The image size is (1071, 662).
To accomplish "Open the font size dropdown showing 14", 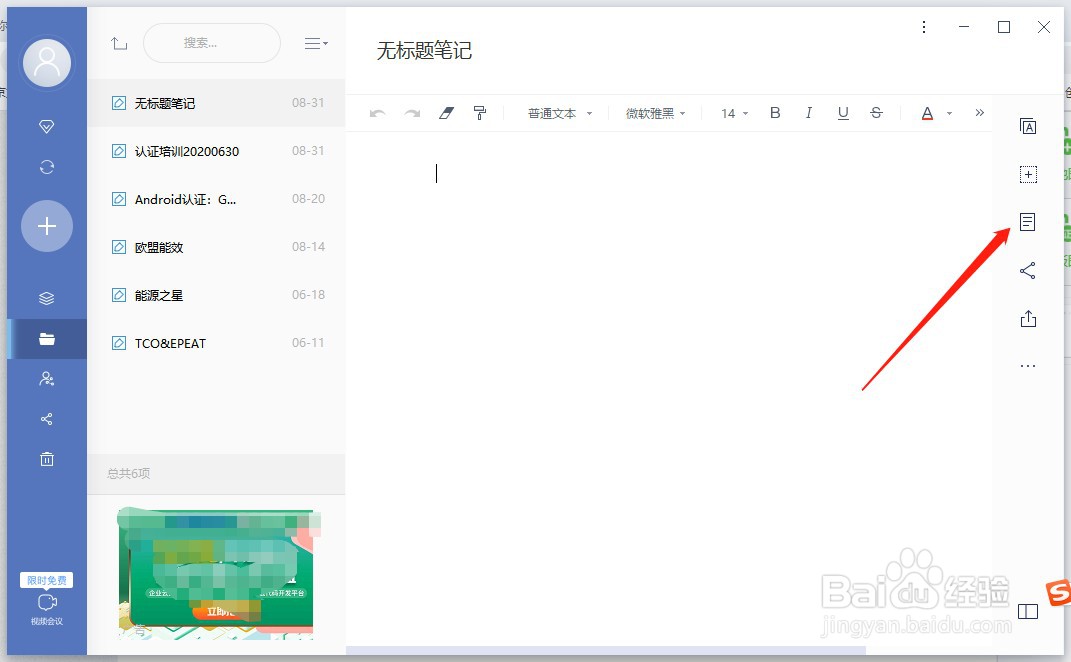I will pos(731,113).
